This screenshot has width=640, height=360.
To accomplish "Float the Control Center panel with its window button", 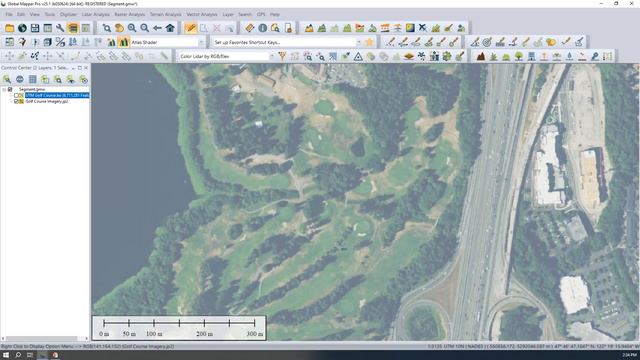I will pyautogui.click(x=80, y=68).
